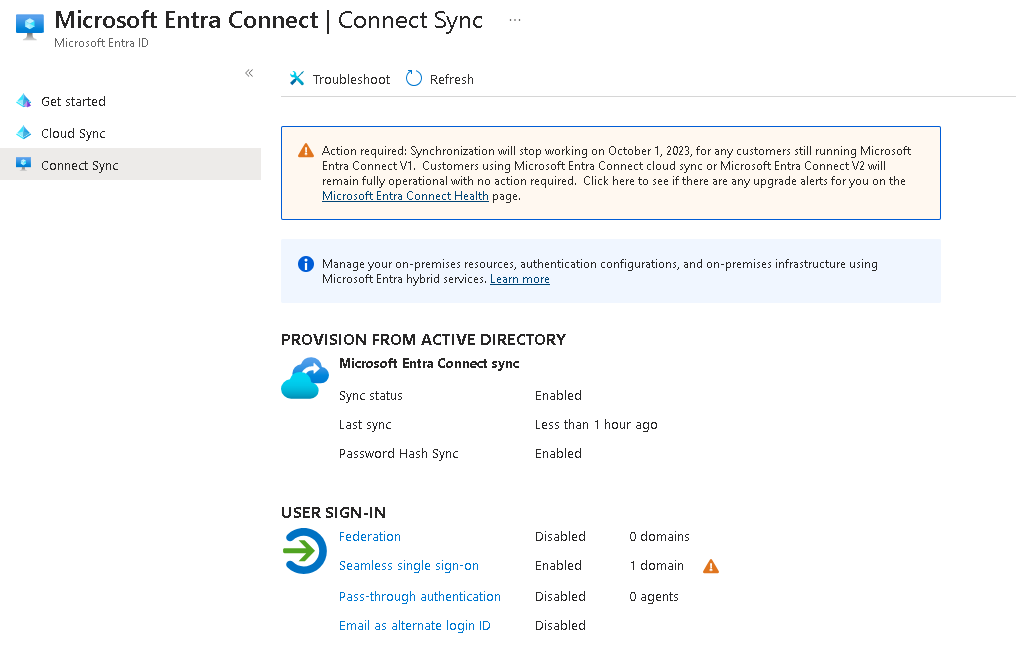Click the 'Sync status' label

(371, 395)
